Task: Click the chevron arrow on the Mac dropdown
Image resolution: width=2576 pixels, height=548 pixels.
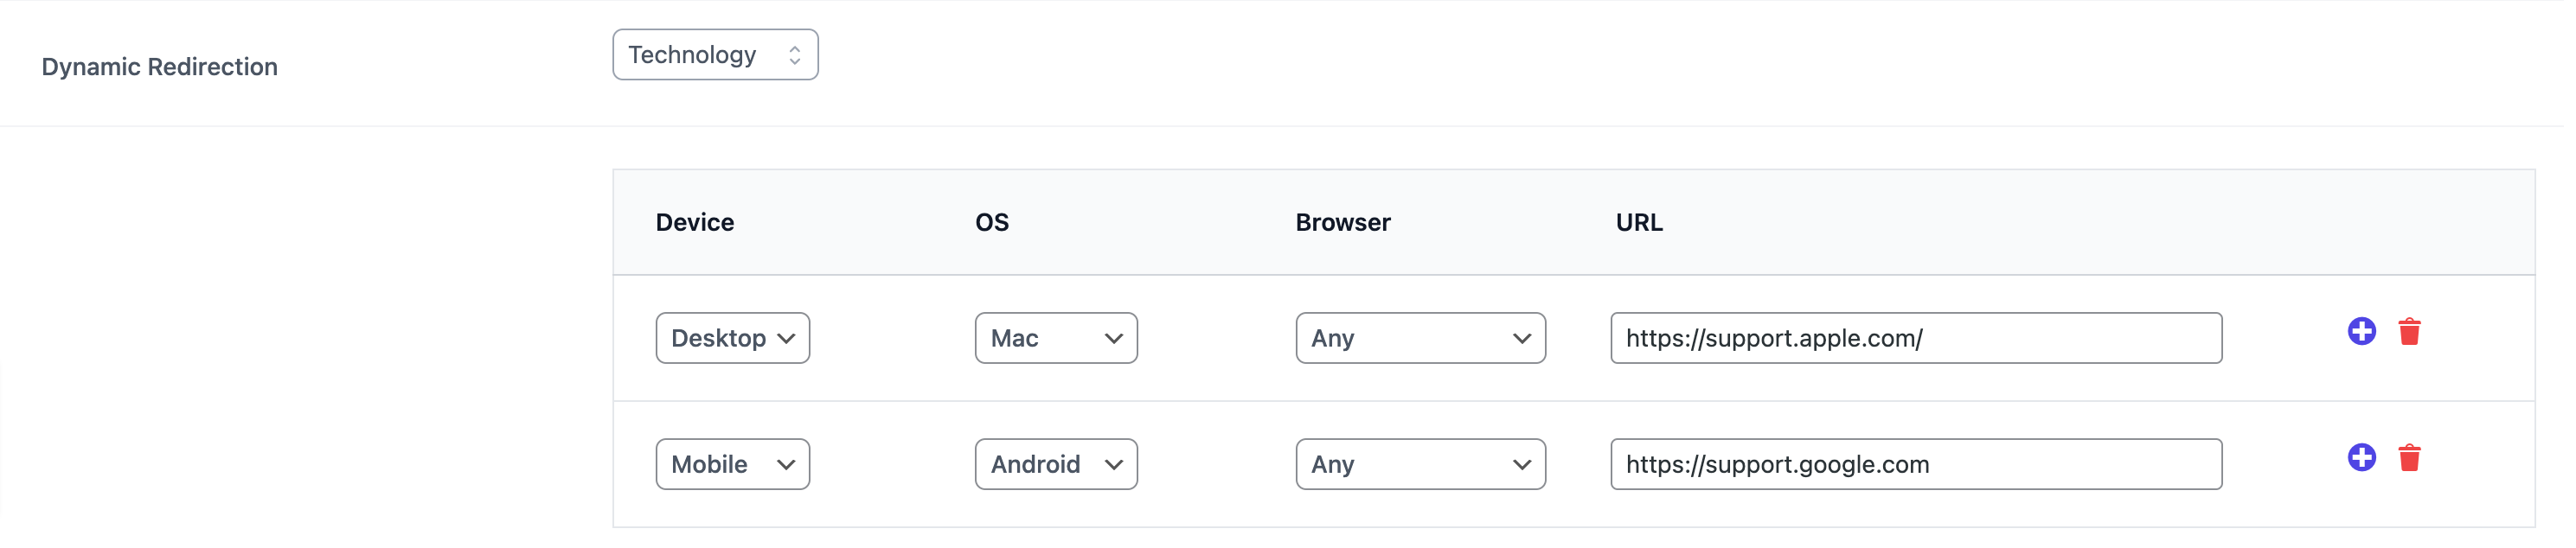Action: coord(1113,338)
